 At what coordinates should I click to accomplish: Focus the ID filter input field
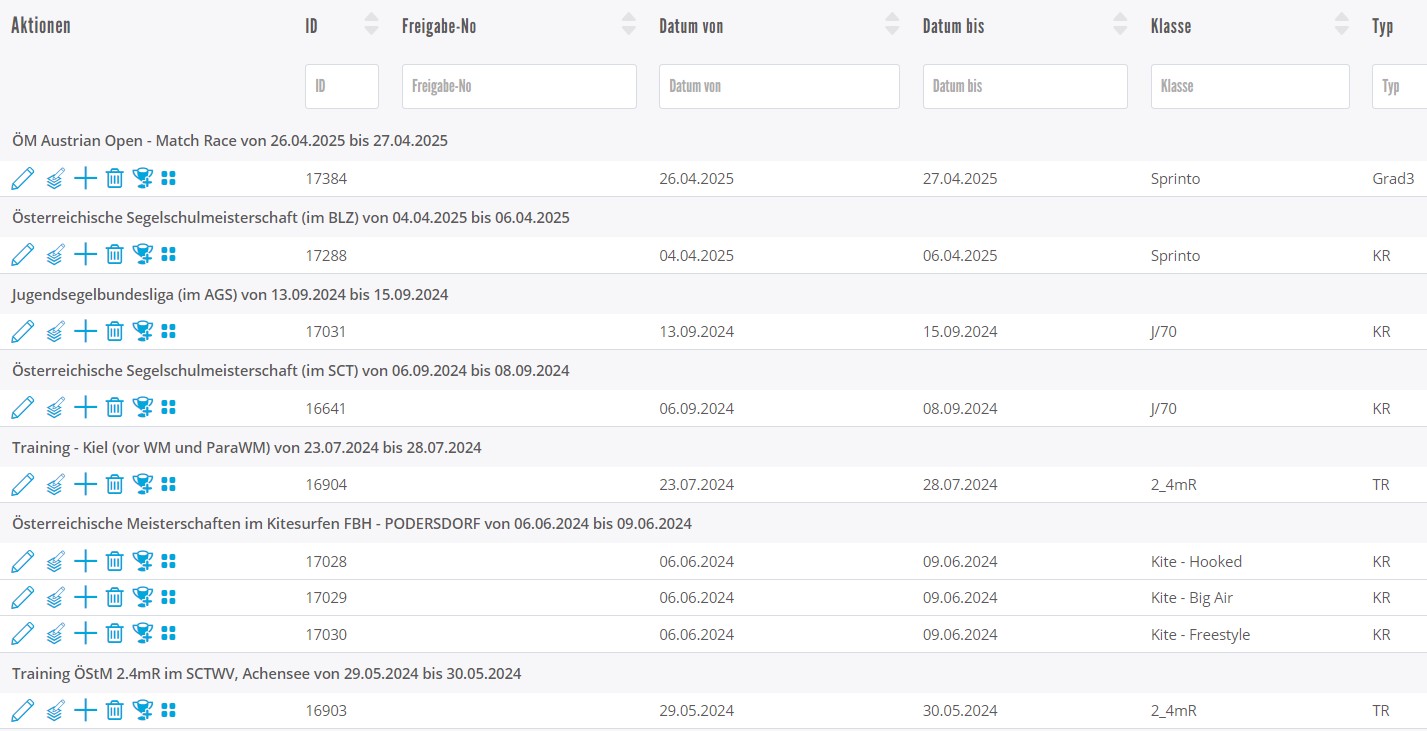point(342,87)
